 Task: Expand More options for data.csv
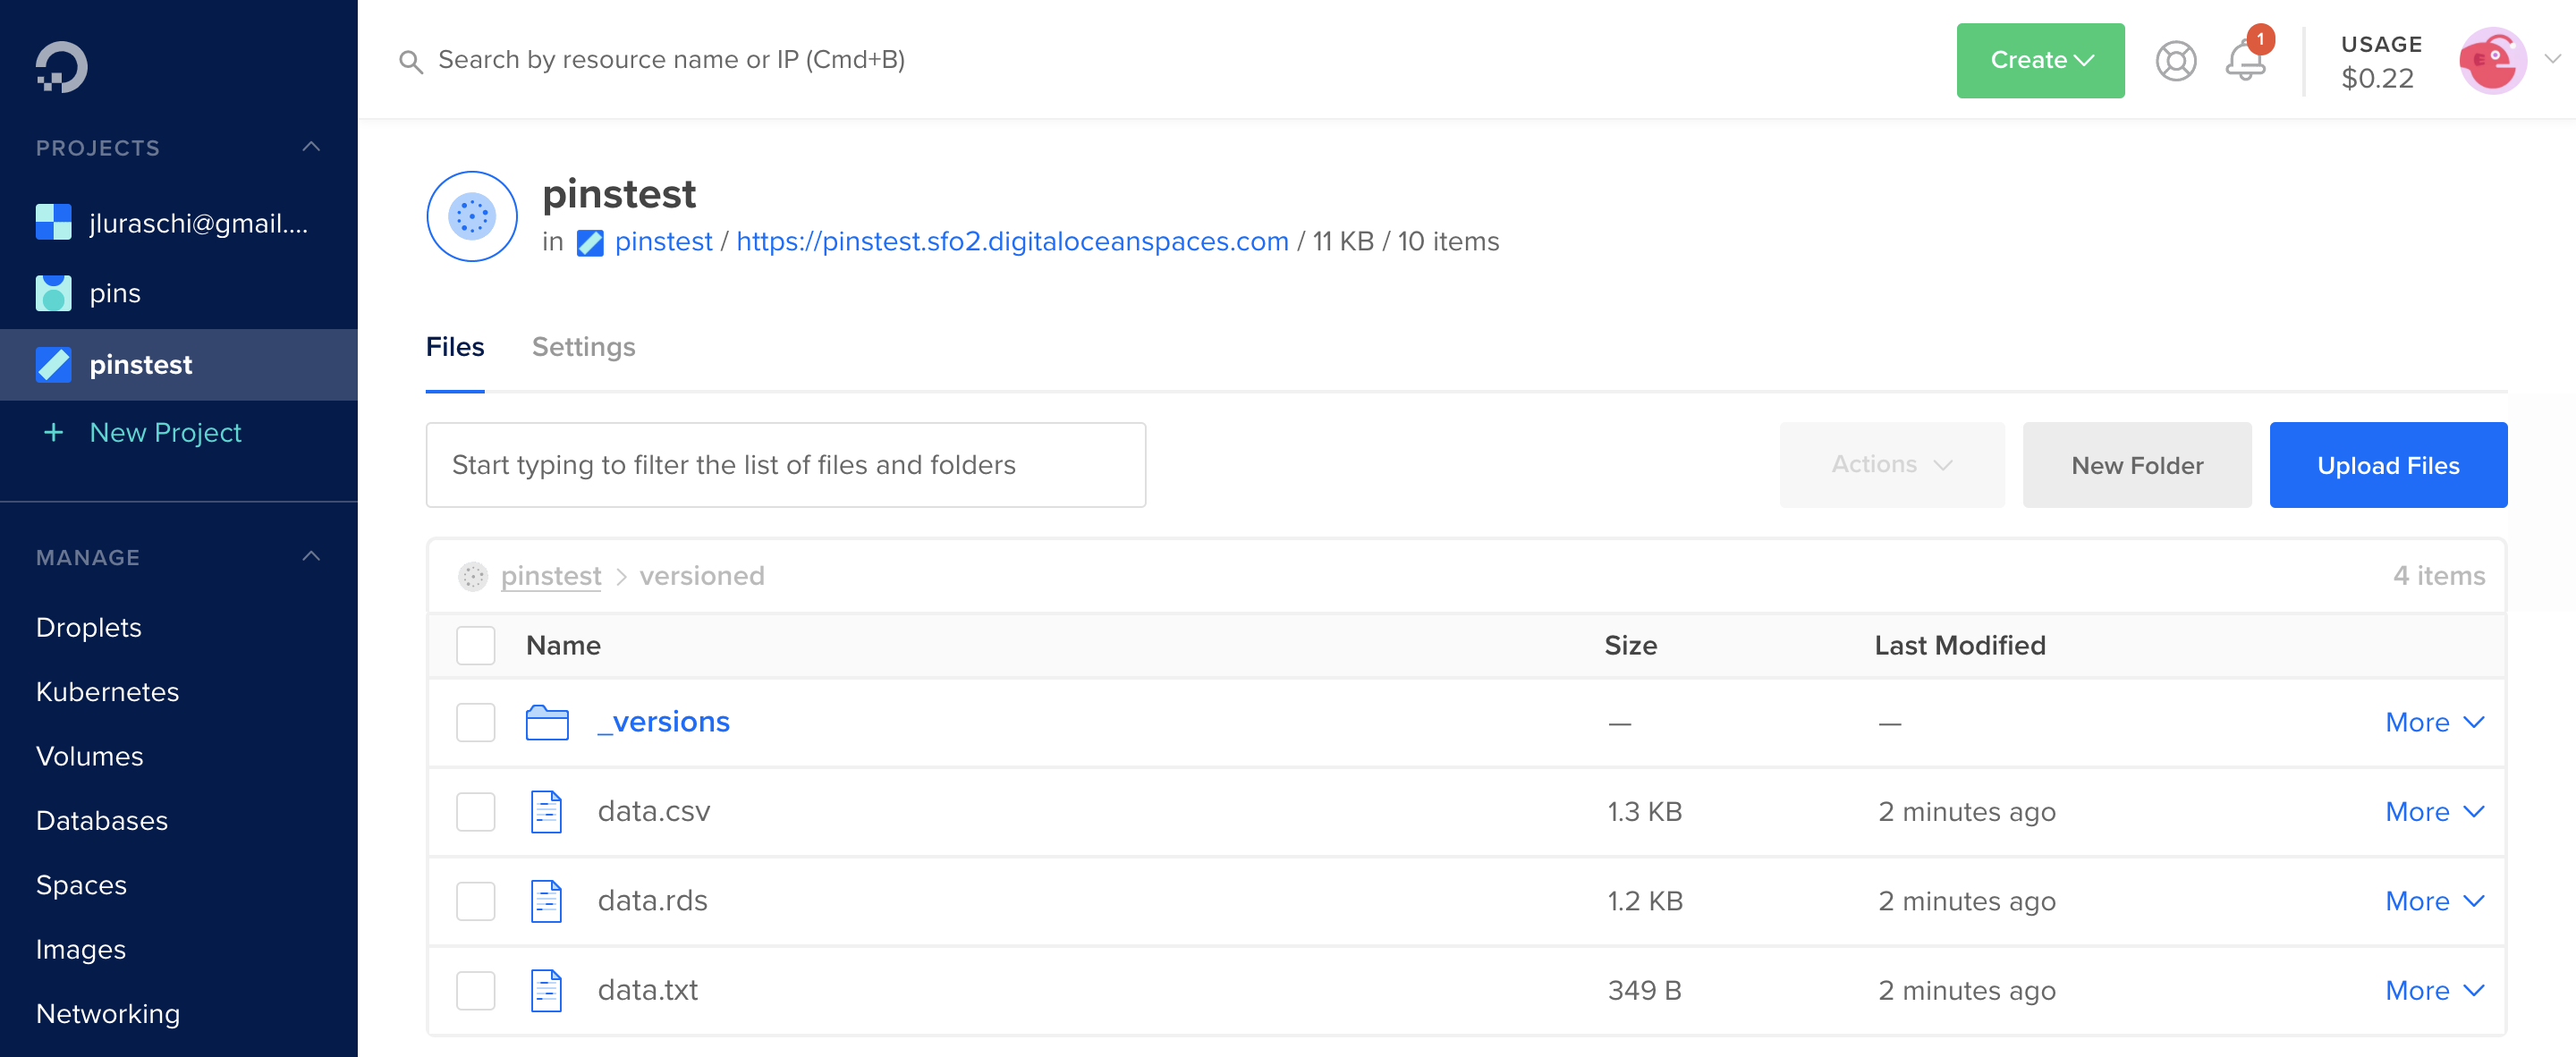2438,811
